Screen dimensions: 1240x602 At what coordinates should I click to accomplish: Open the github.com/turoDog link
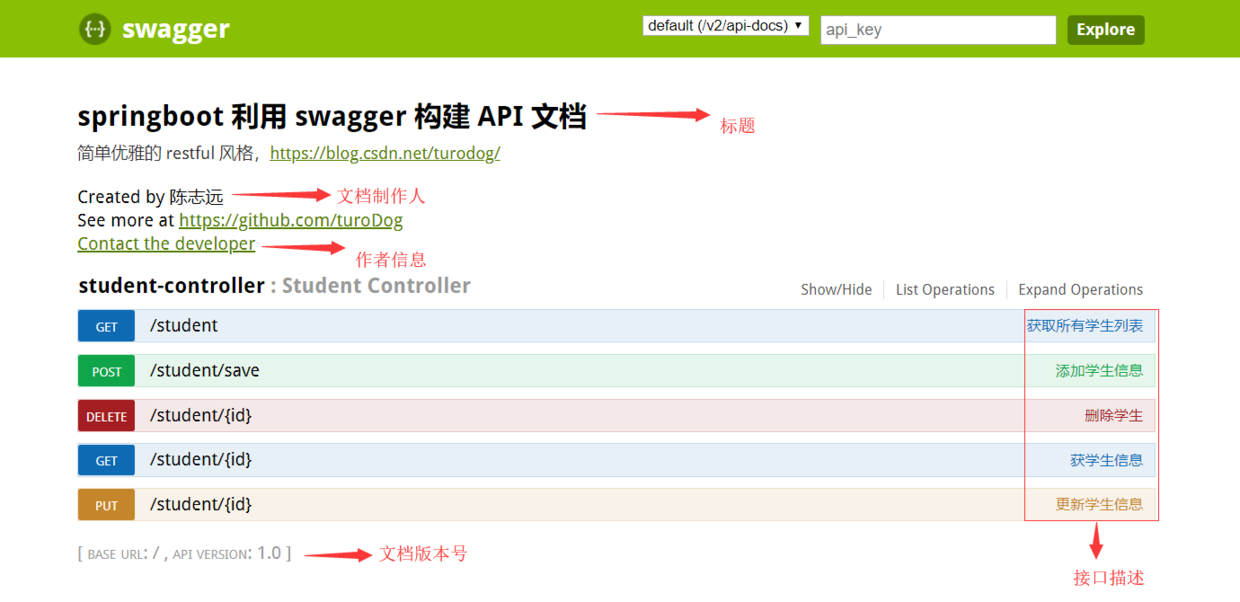(x=291, y=220)
